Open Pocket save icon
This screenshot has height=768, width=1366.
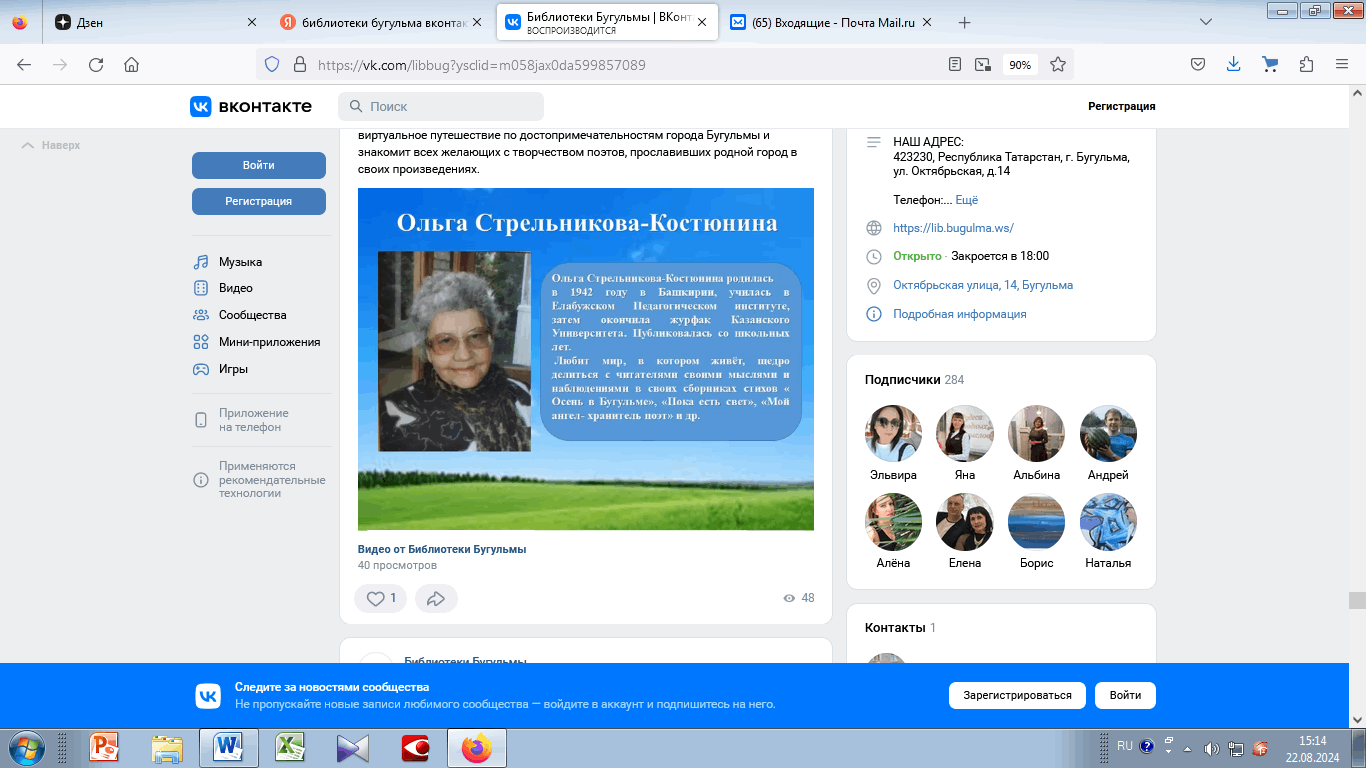coord(1197,64)
